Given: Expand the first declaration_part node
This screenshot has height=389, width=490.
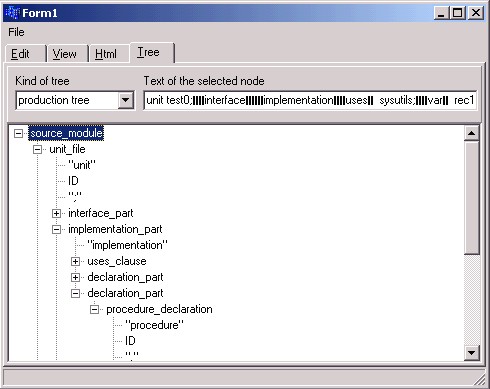Looking at the screenshot, I should click(75, 277).
